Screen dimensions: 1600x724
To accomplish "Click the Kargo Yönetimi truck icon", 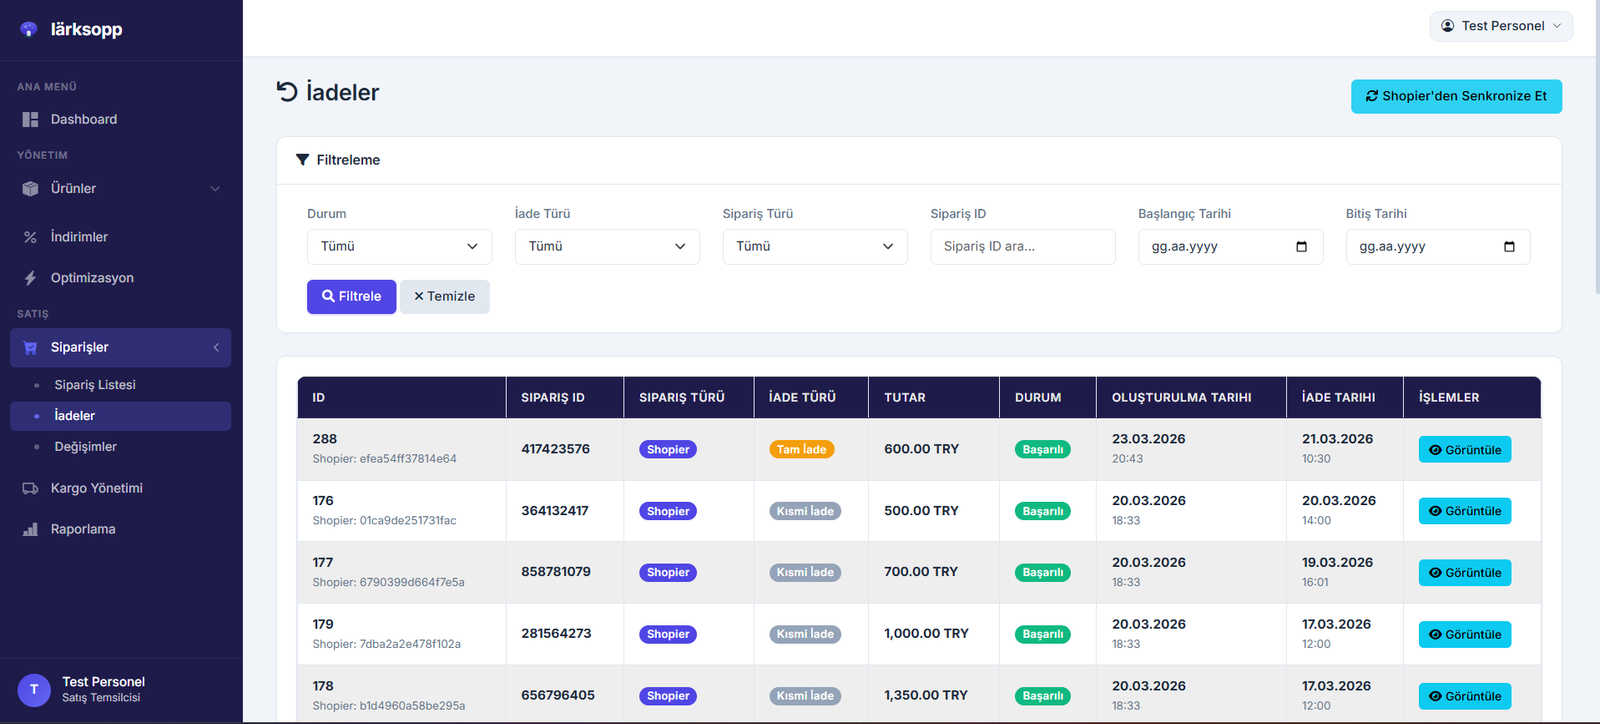I will [x=30, y=488].
